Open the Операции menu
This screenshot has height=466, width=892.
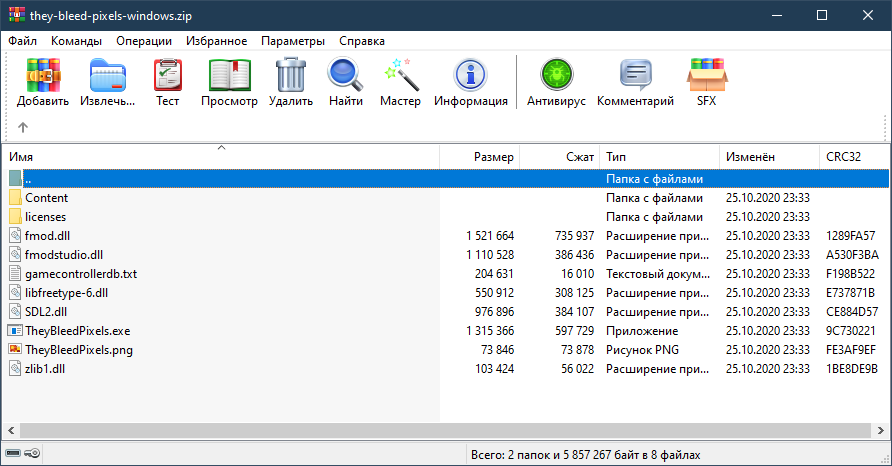click(144, 41)
